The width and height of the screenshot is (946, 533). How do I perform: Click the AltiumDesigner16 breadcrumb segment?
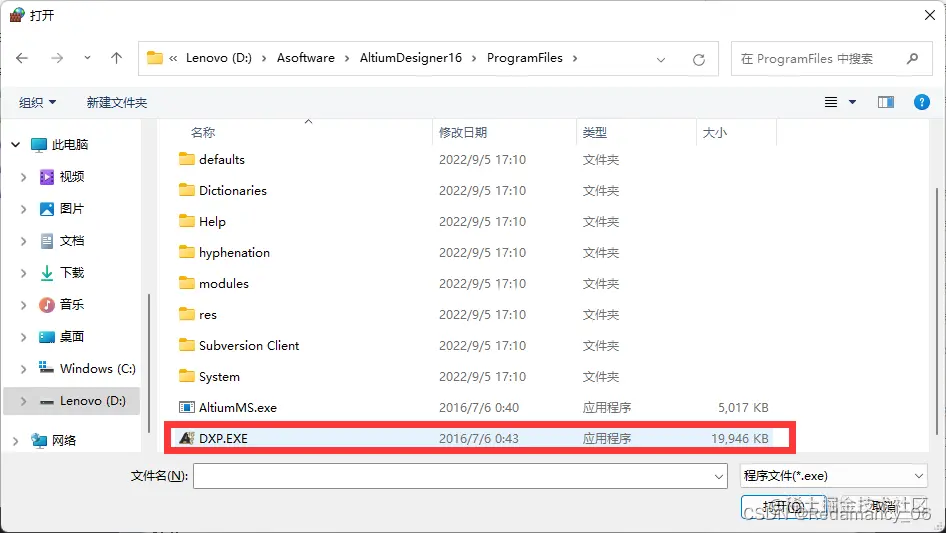tap(411, 58)
